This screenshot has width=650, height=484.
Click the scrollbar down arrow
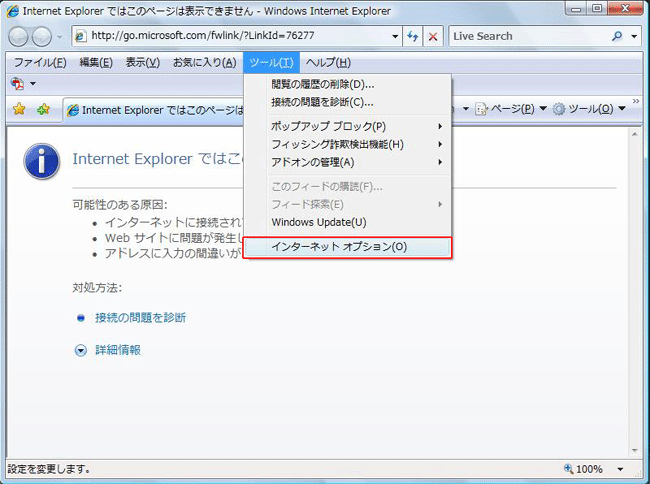click(x=635, y=450)
